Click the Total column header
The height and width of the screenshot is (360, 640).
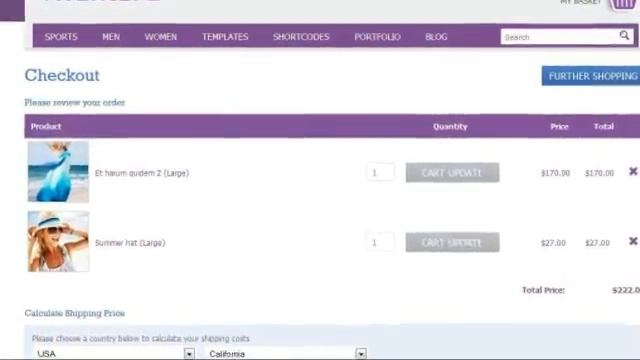(x=604, y=126)
